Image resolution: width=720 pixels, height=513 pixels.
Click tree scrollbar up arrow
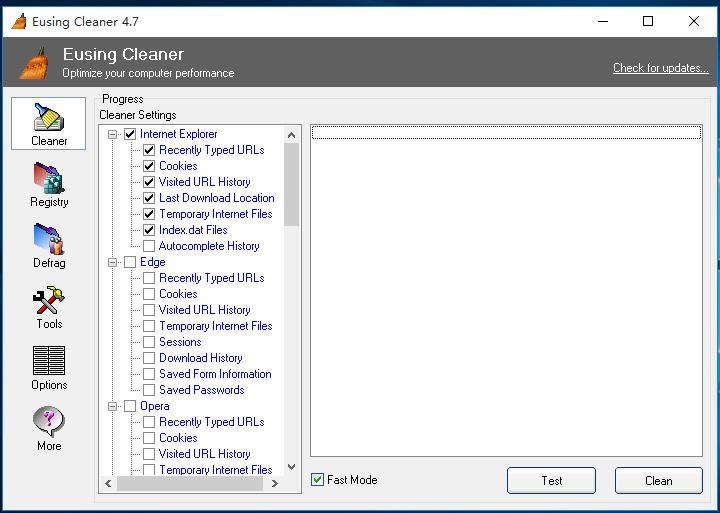click(x=291, y=135)
